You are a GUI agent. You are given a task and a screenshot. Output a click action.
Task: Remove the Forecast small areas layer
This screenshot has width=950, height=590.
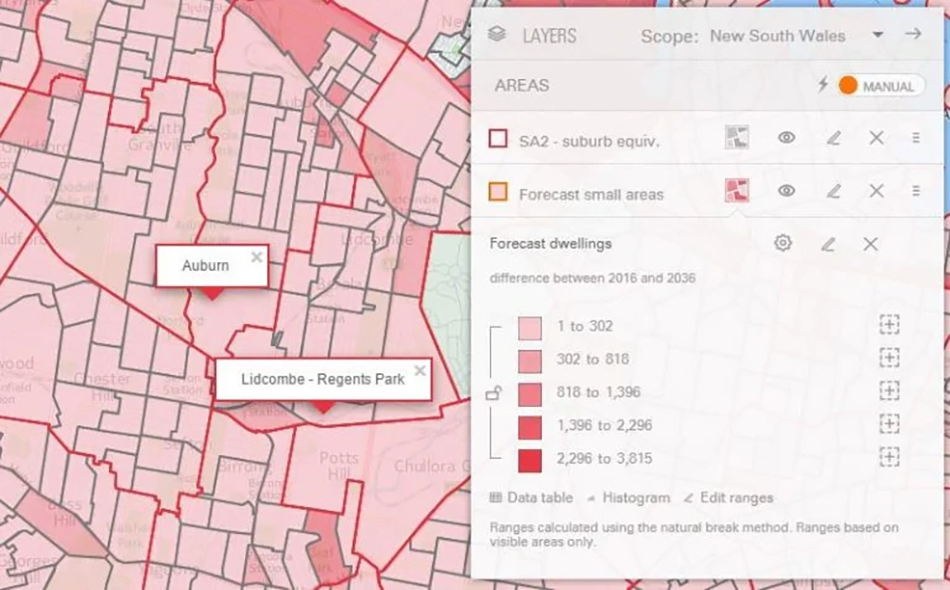(876, 191)
